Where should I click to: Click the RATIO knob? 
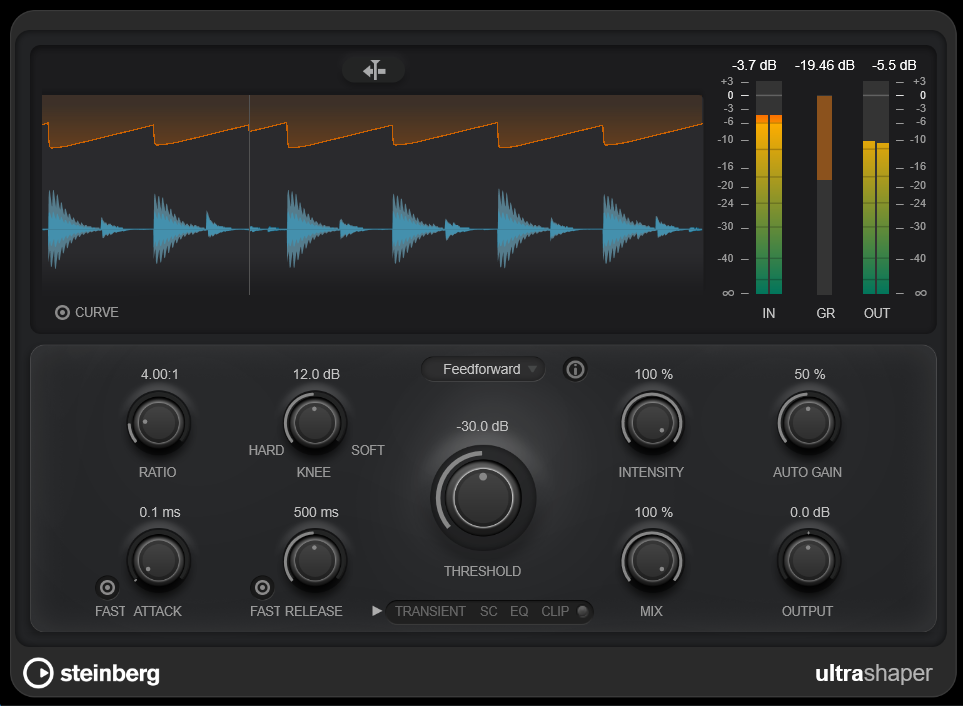[158, 423]
